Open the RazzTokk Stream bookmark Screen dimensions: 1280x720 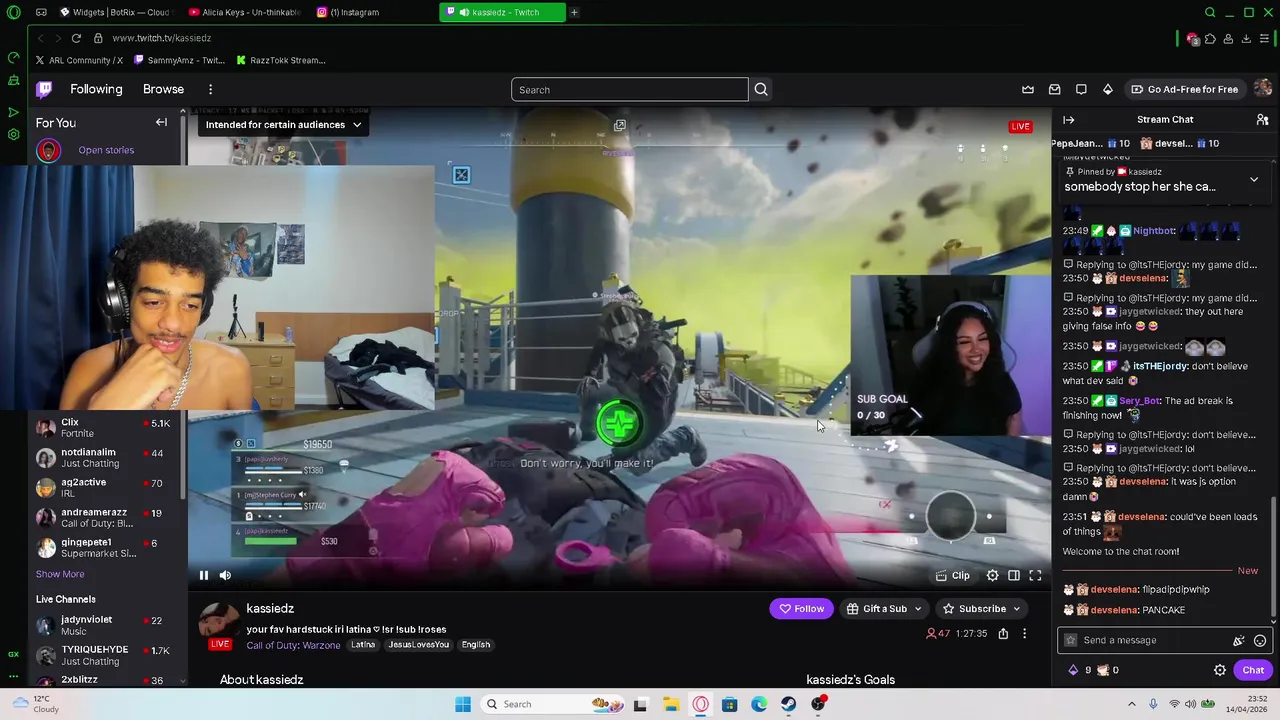pos(281,60)
